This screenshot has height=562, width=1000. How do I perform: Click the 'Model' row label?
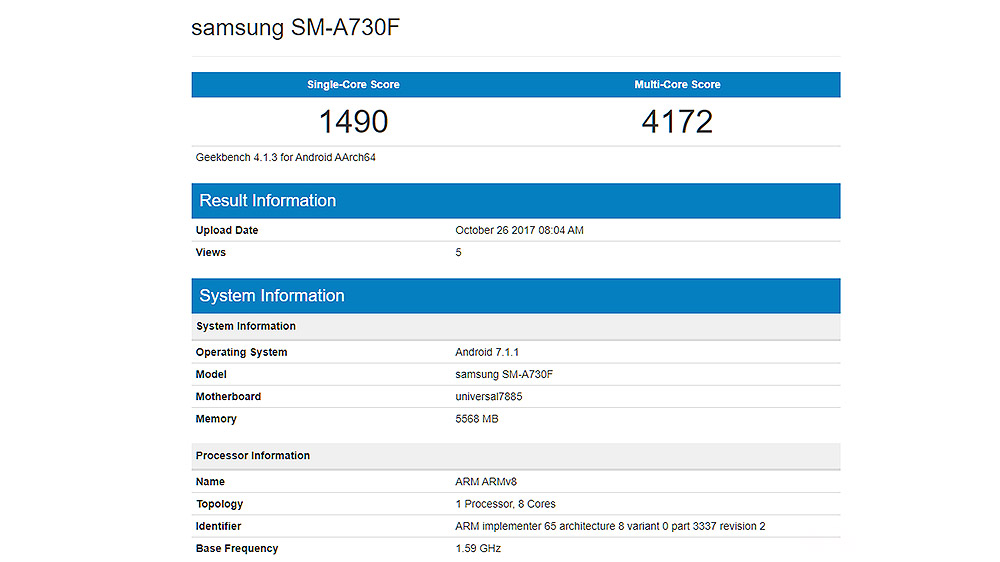point(211,374)
